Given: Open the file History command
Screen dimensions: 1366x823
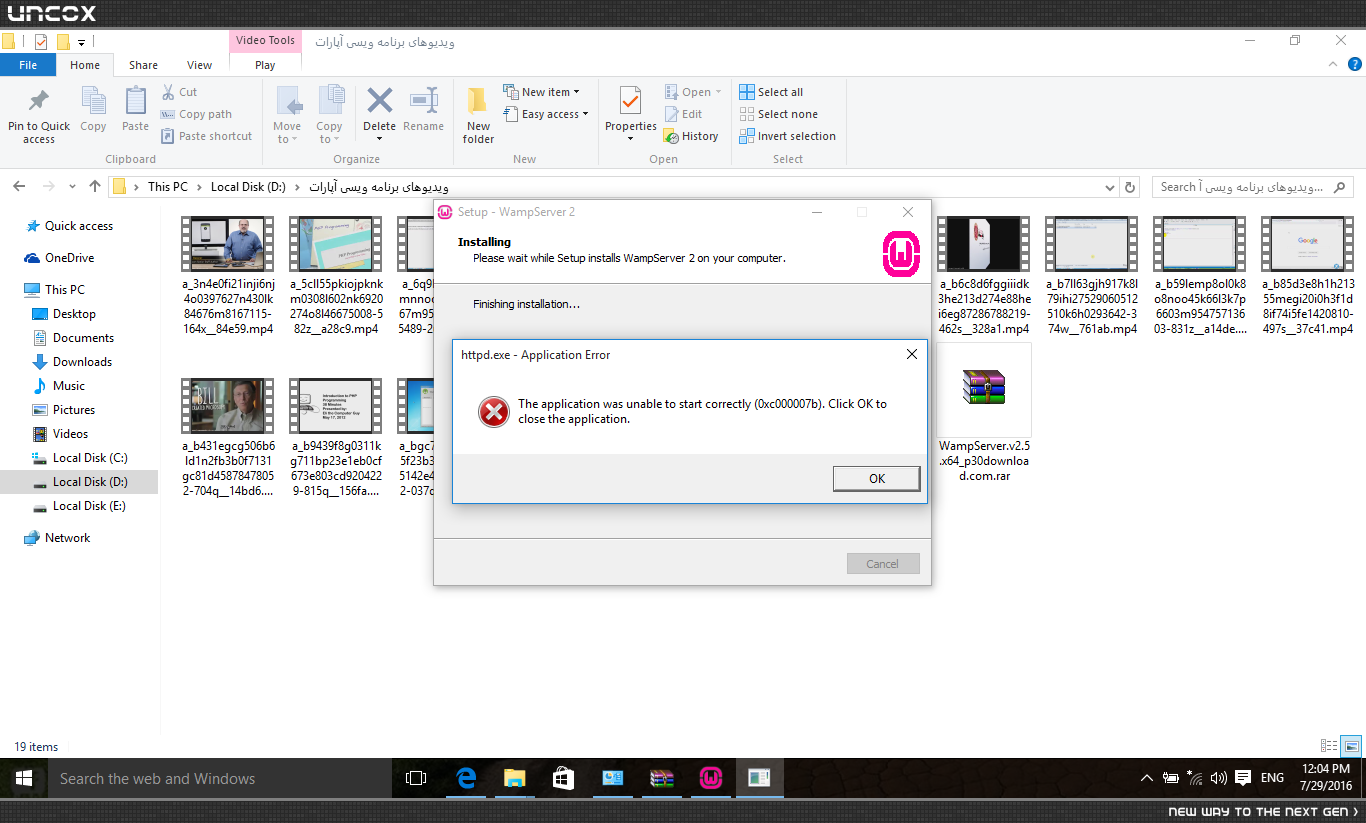Looking at the screenshot, I should click(x=691, y=136).
